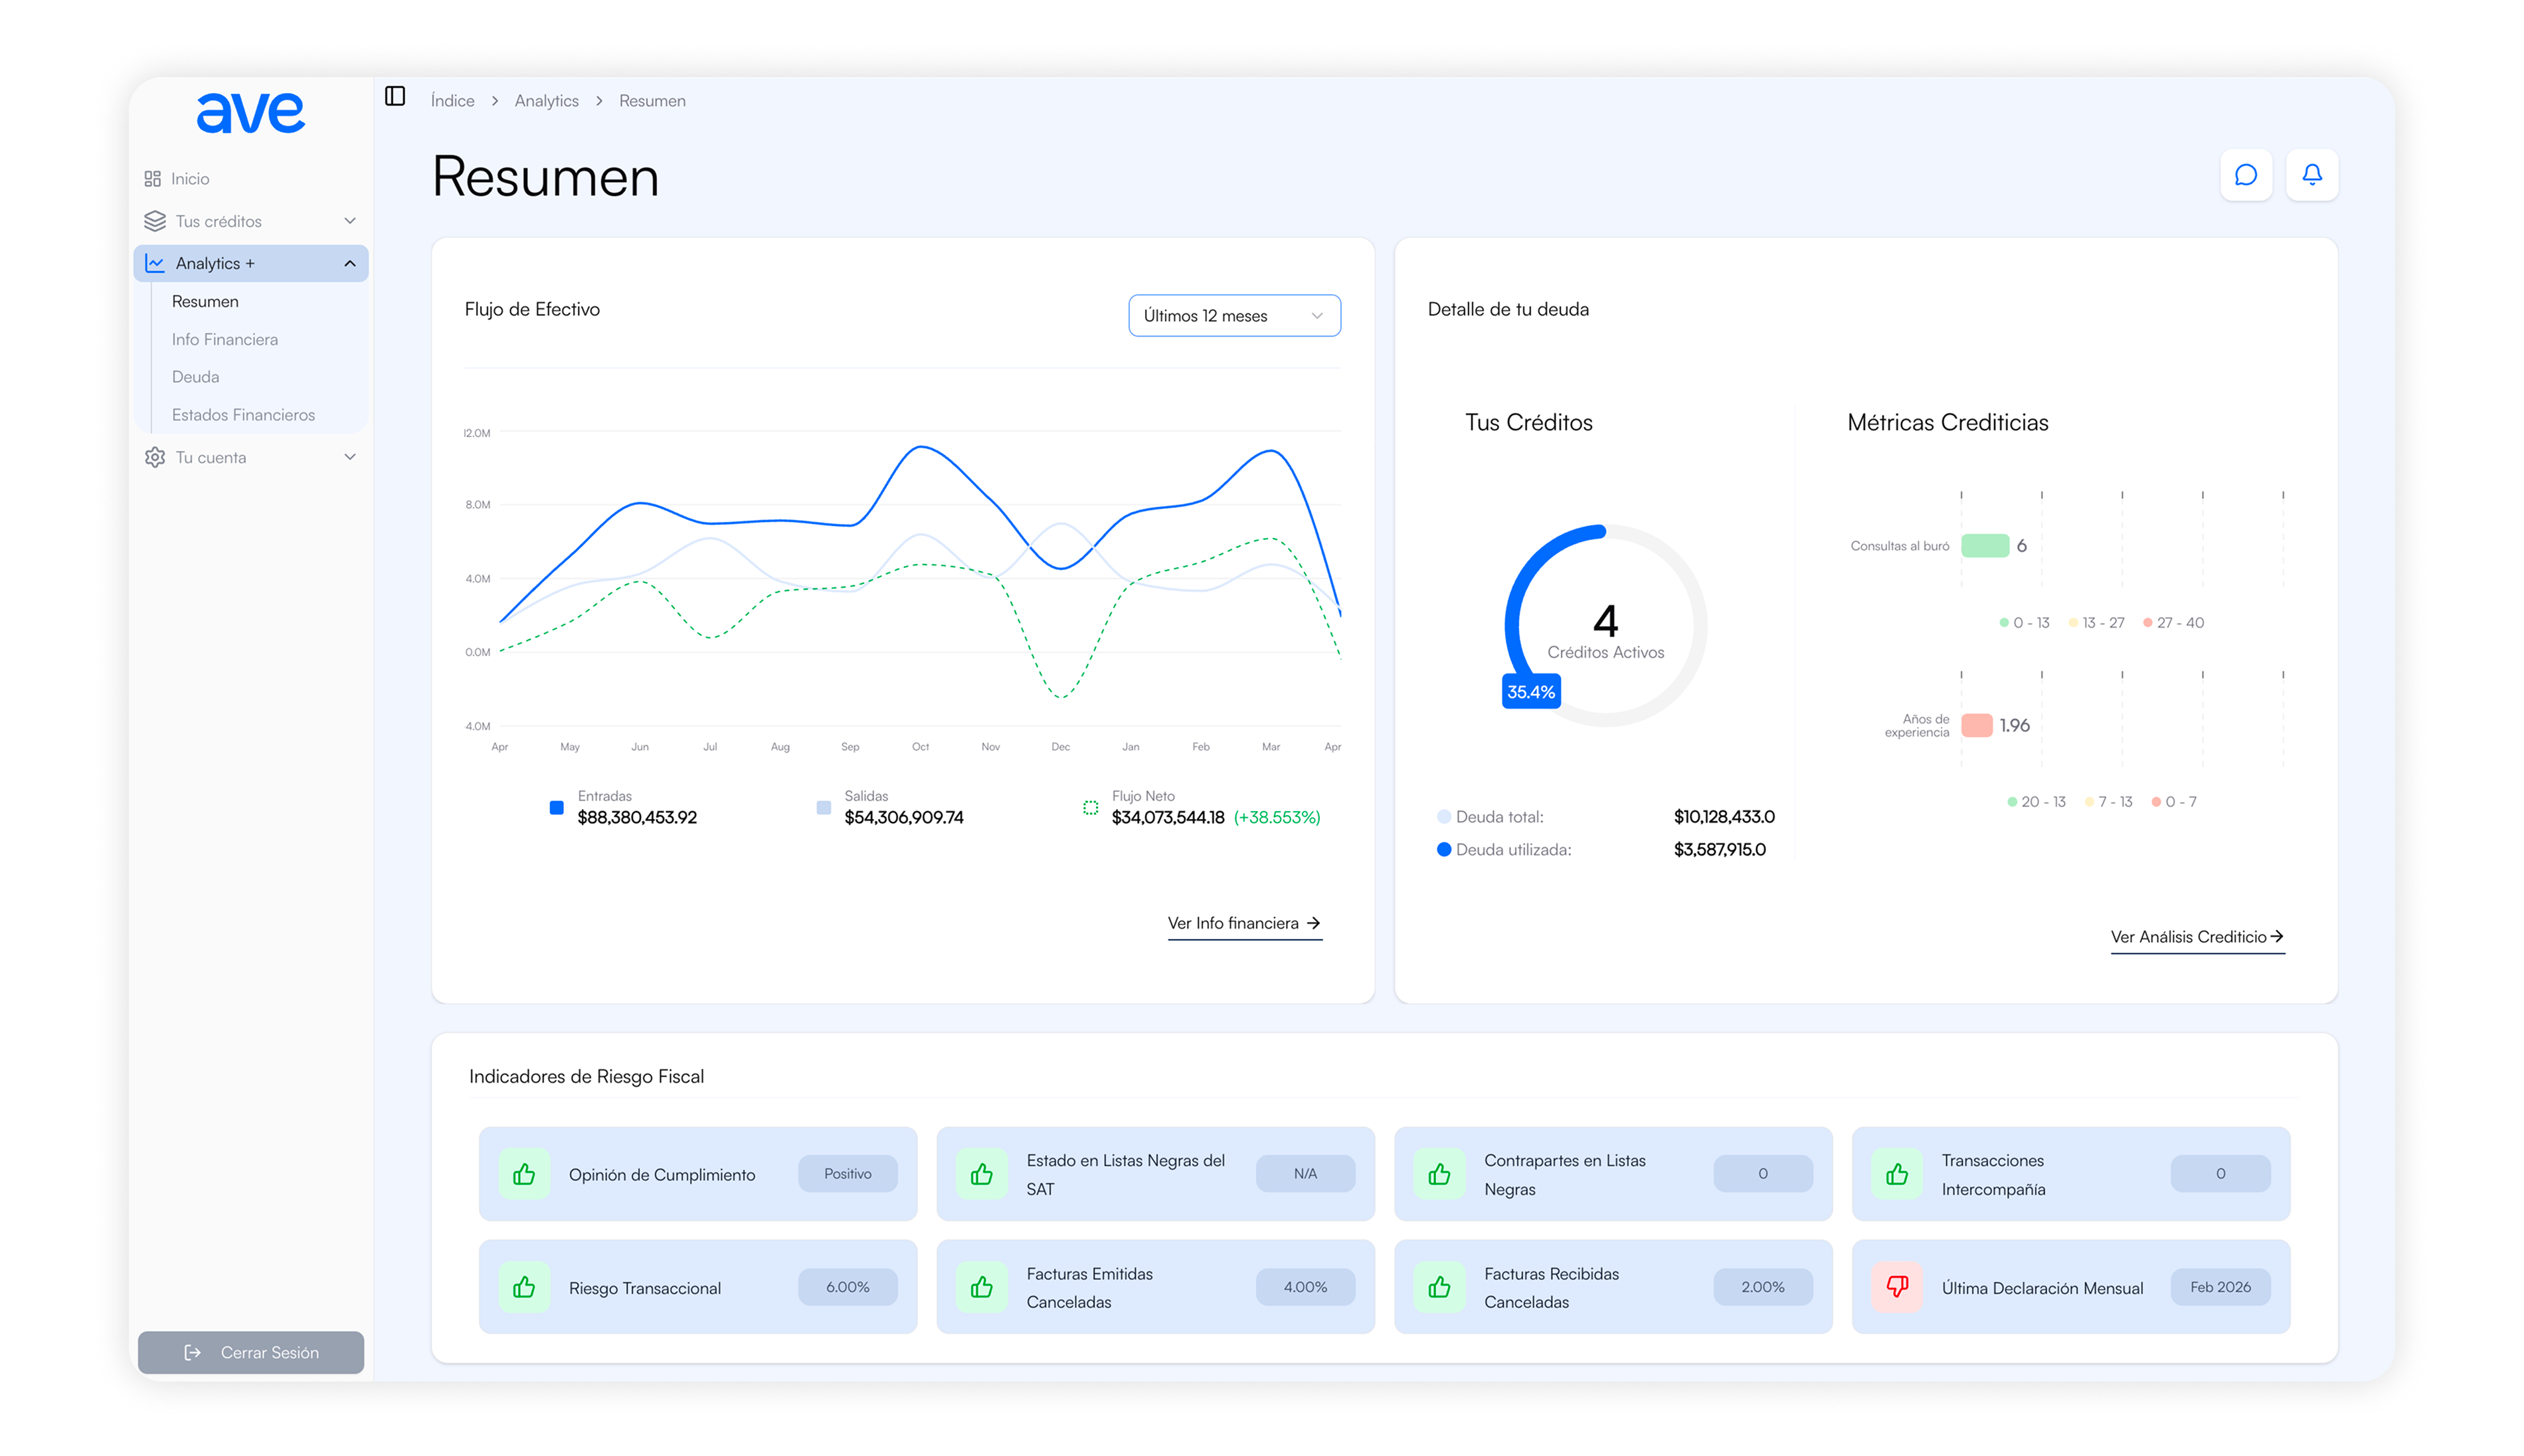
Task: Click thumbs-up icon for Transacciones Intercompañía
Action: tap(1897, 1174)
